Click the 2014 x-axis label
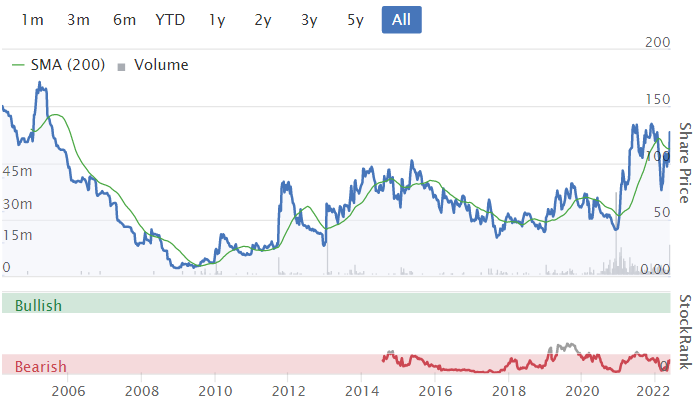Screen dimensions: 700x398 tap(362, 391)
